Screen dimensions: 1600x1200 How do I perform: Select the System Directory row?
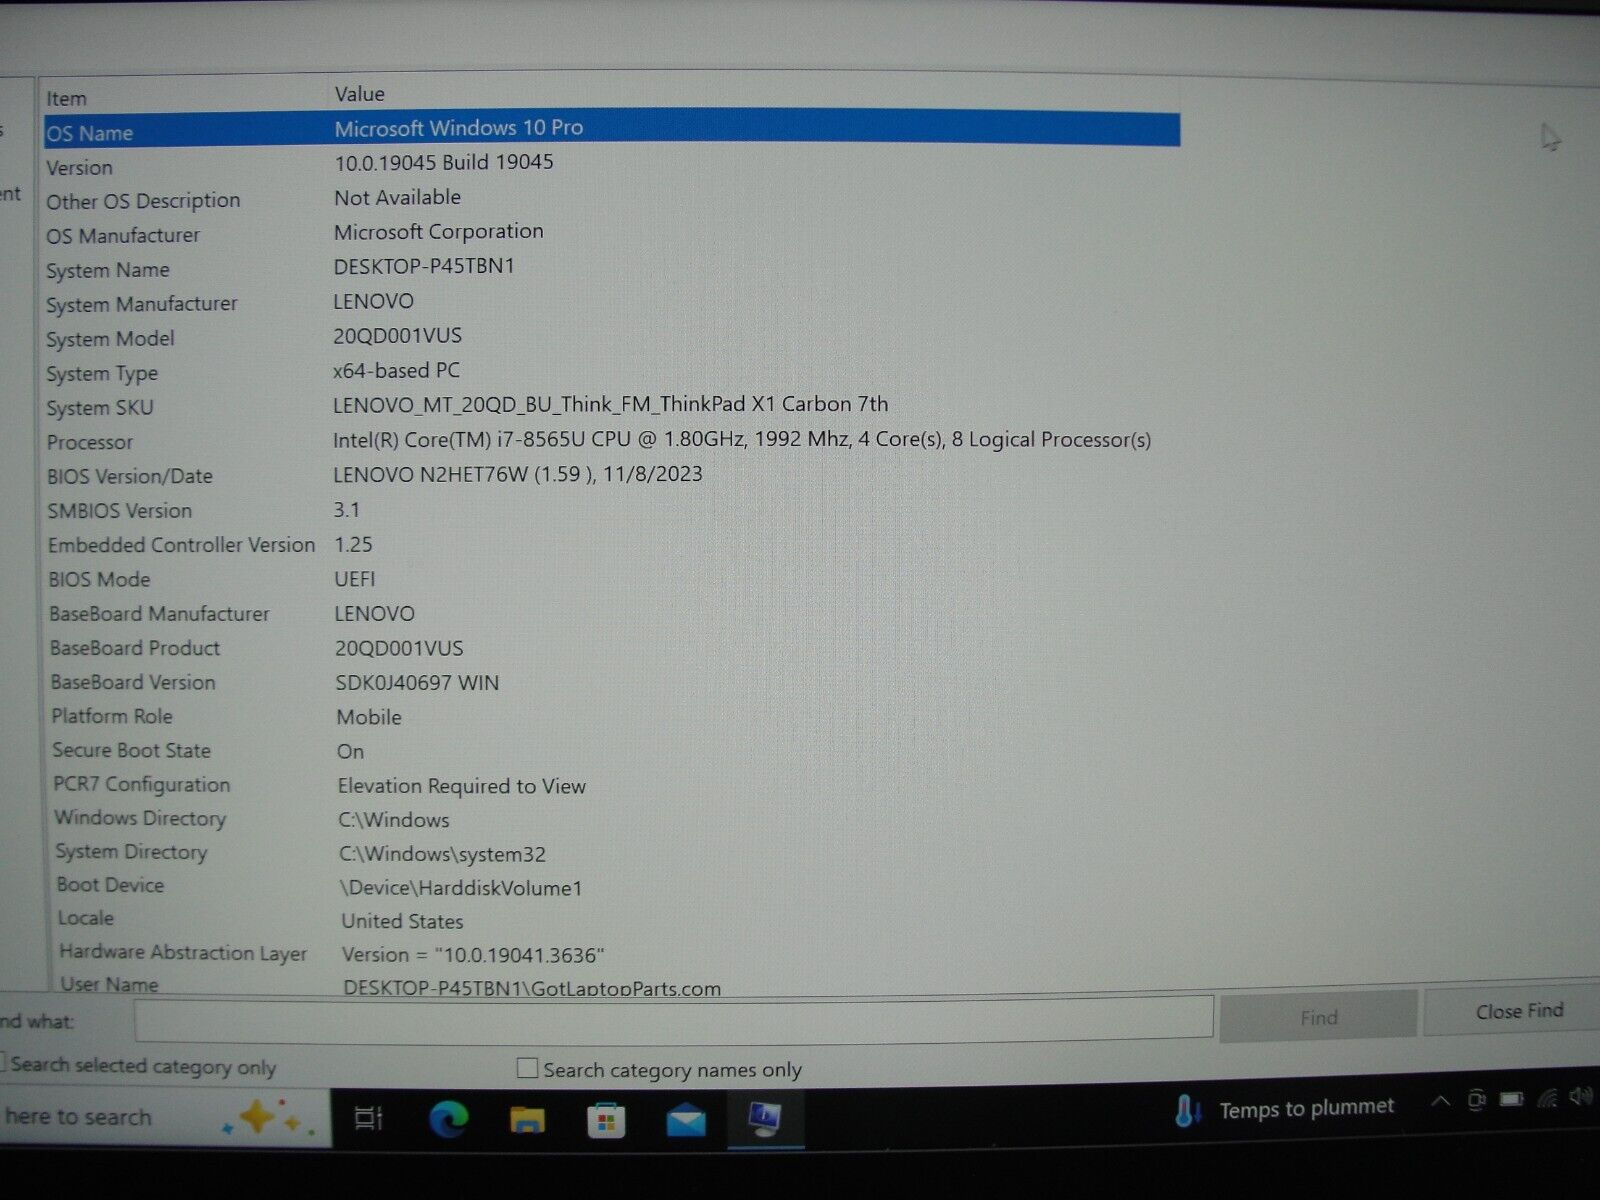[x=132, y=852]
